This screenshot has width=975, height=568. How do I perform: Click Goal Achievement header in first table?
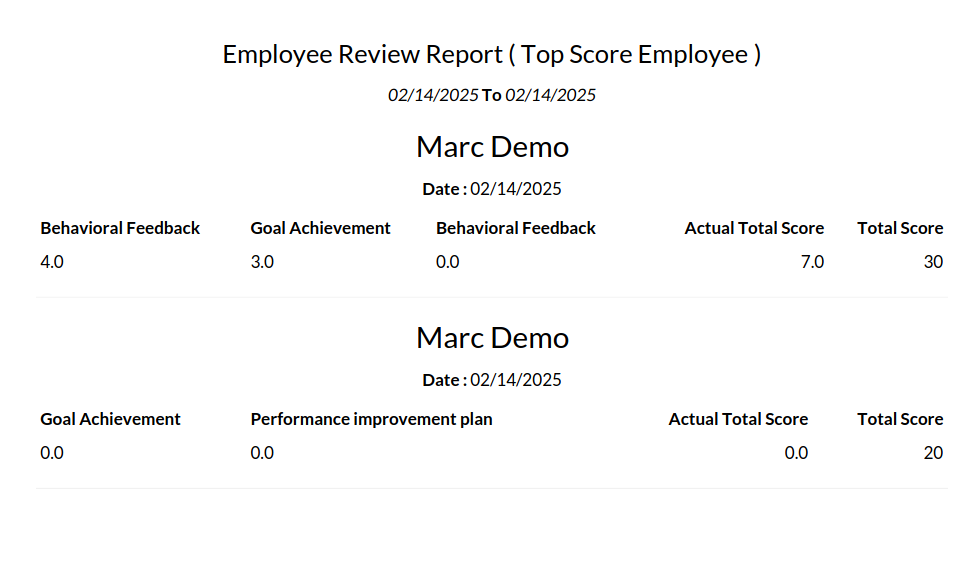click(x=320, y=228)
